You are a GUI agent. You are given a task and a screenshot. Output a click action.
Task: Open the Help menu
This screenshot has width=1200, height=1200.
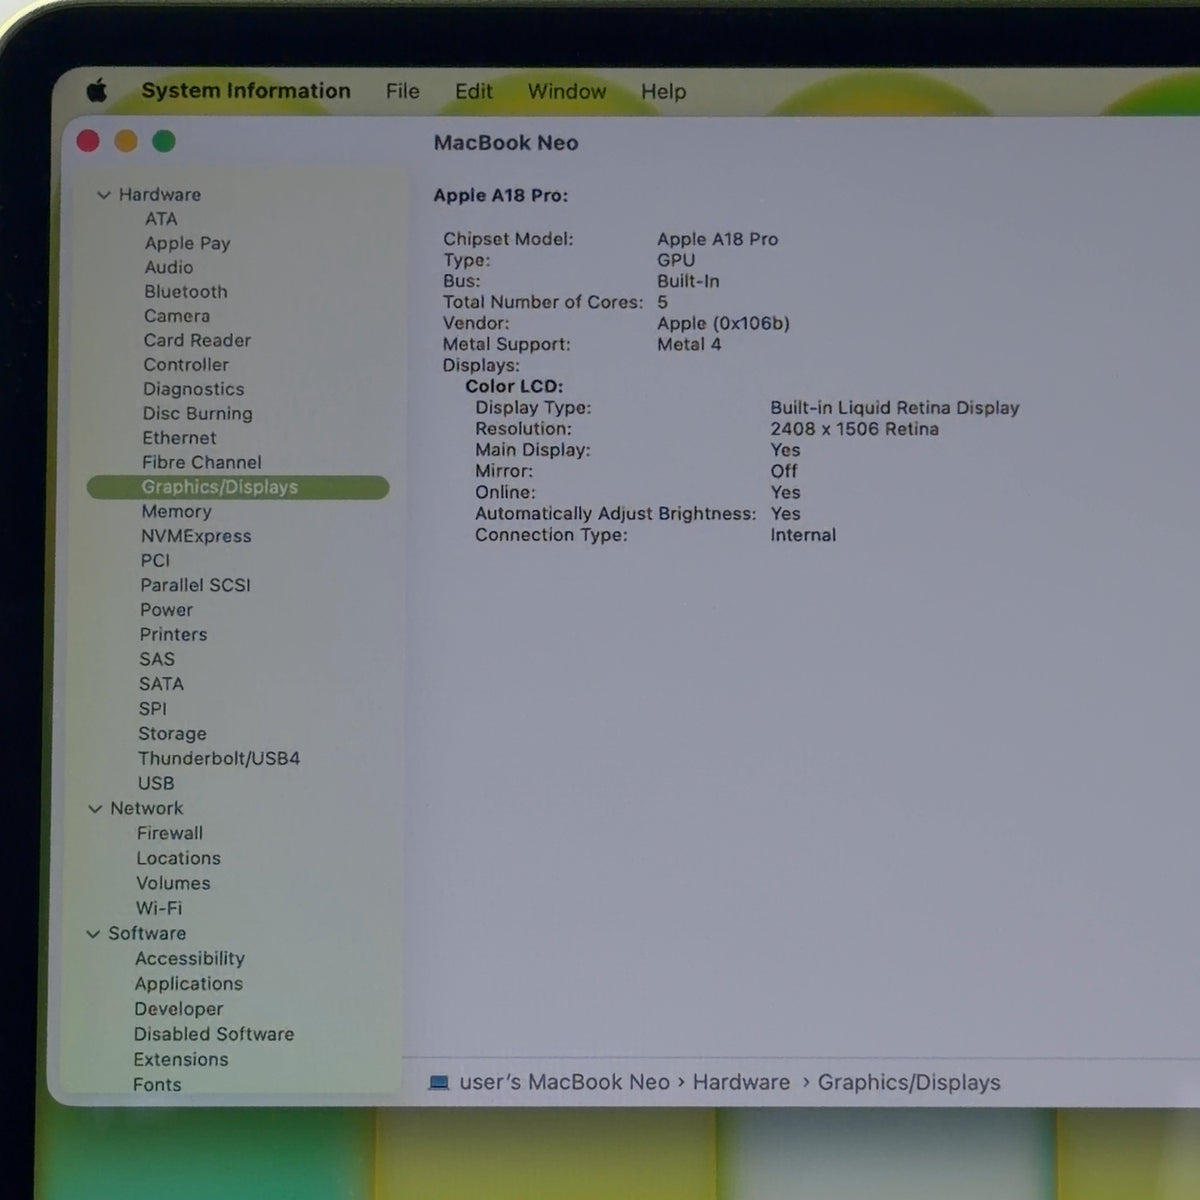coord(664,92)
